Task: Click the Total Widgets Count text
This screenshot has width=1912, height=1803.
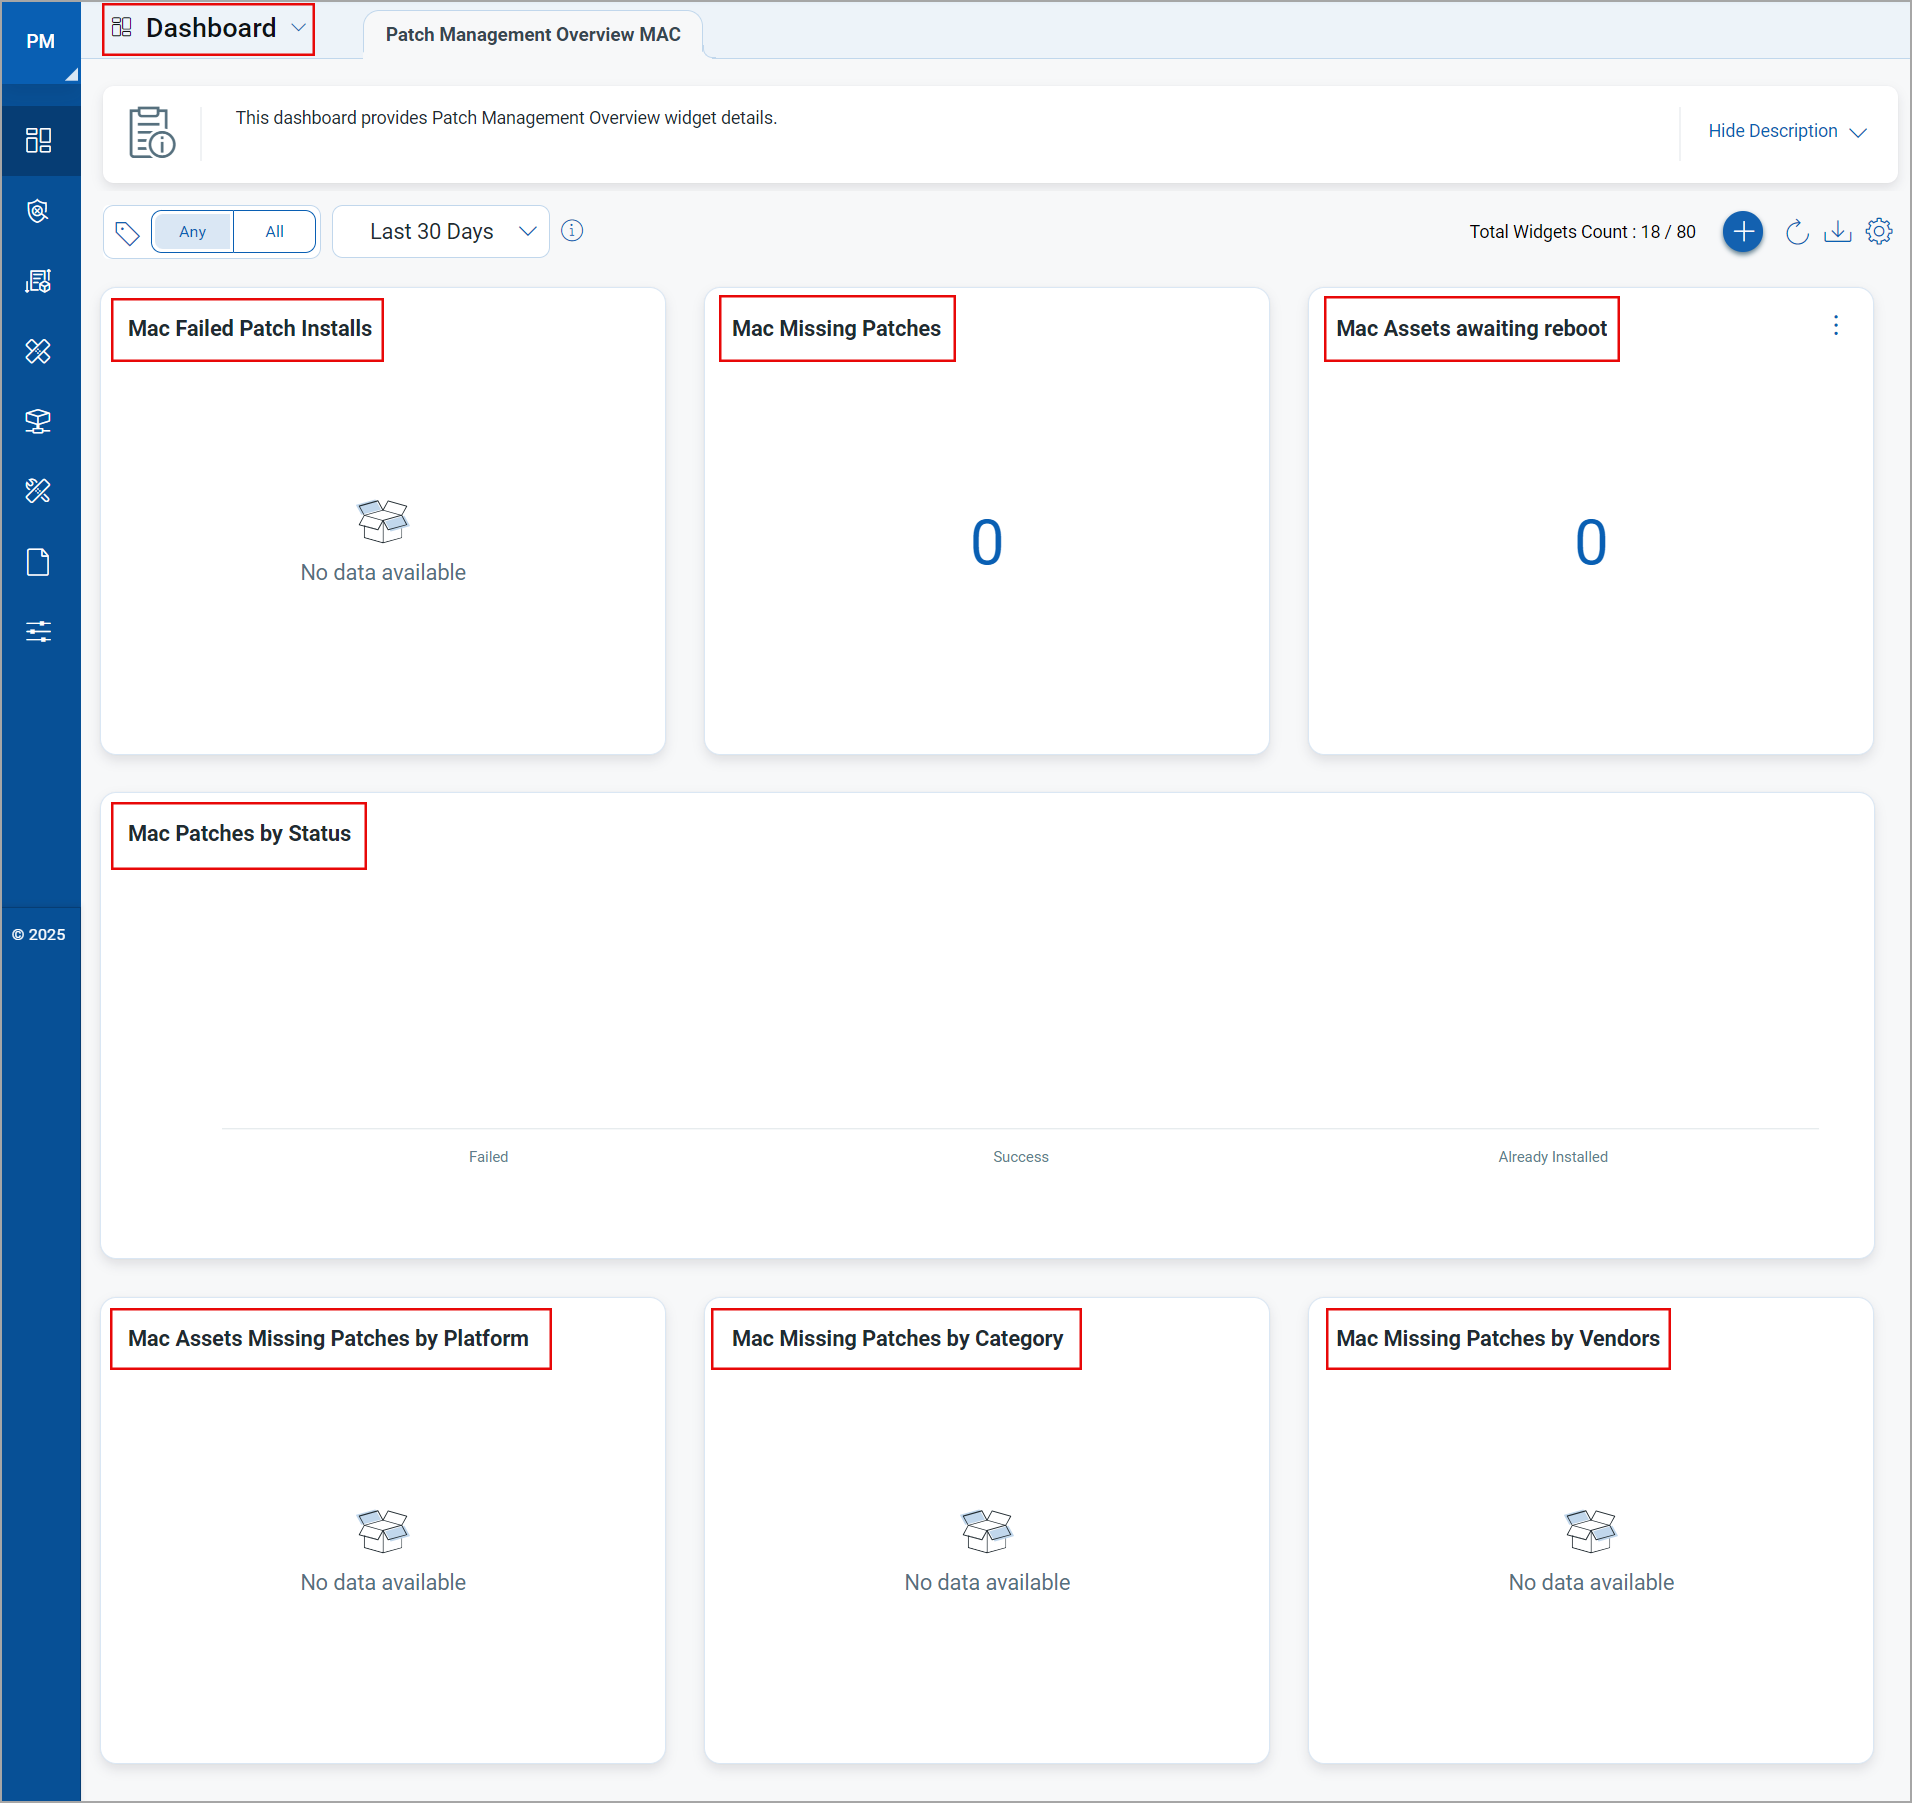Action: tap(1582, 232)
